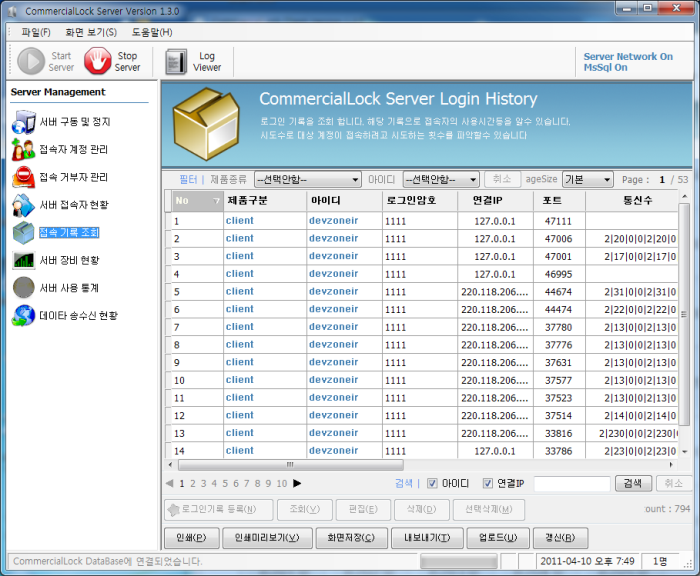Click the 화면저장(C) button
This screenshot has width=700, height=576.
(x=351, y=538)
